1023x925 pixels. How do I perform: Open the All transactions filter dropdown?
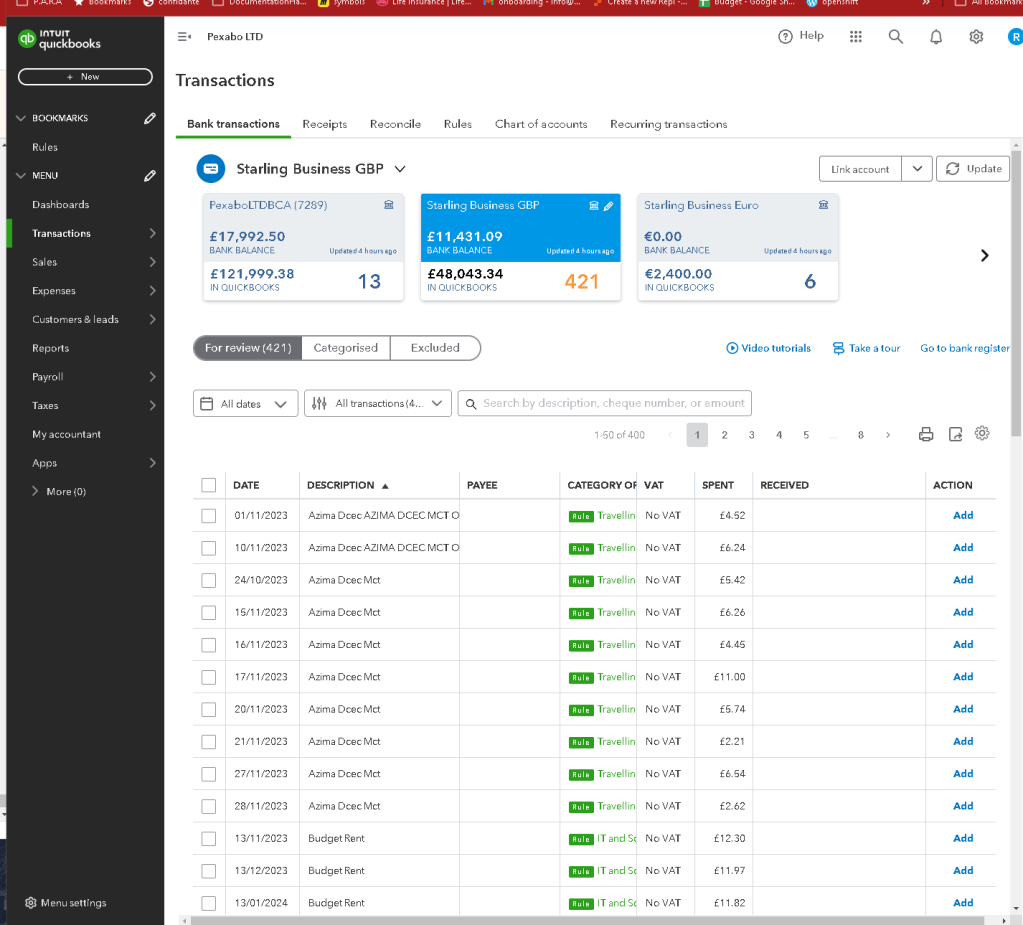coord(378,404)
